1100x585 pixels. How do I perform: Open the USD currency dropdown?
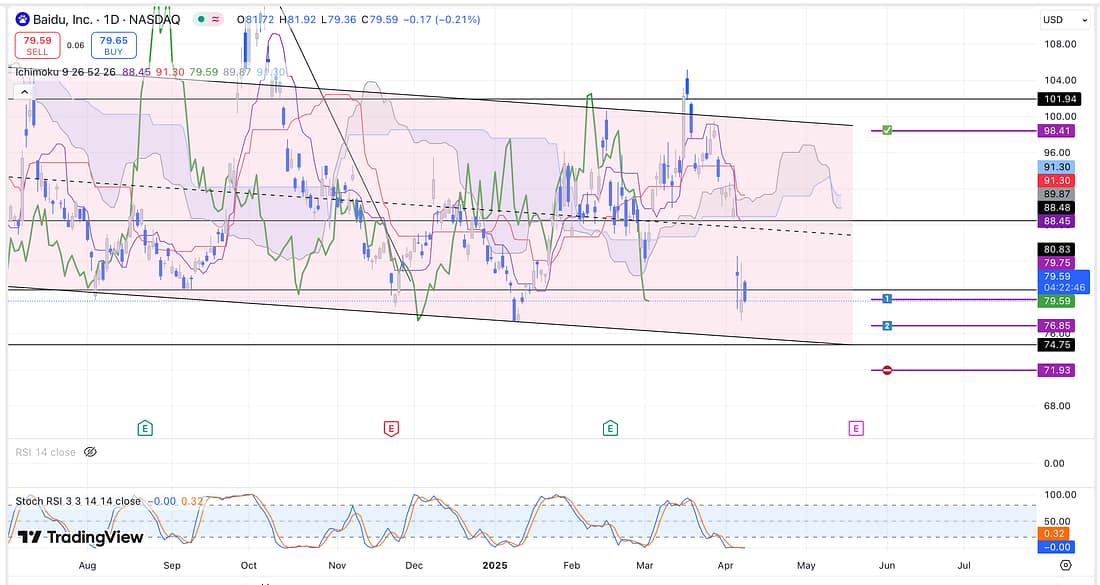(x=1063, y=19)
